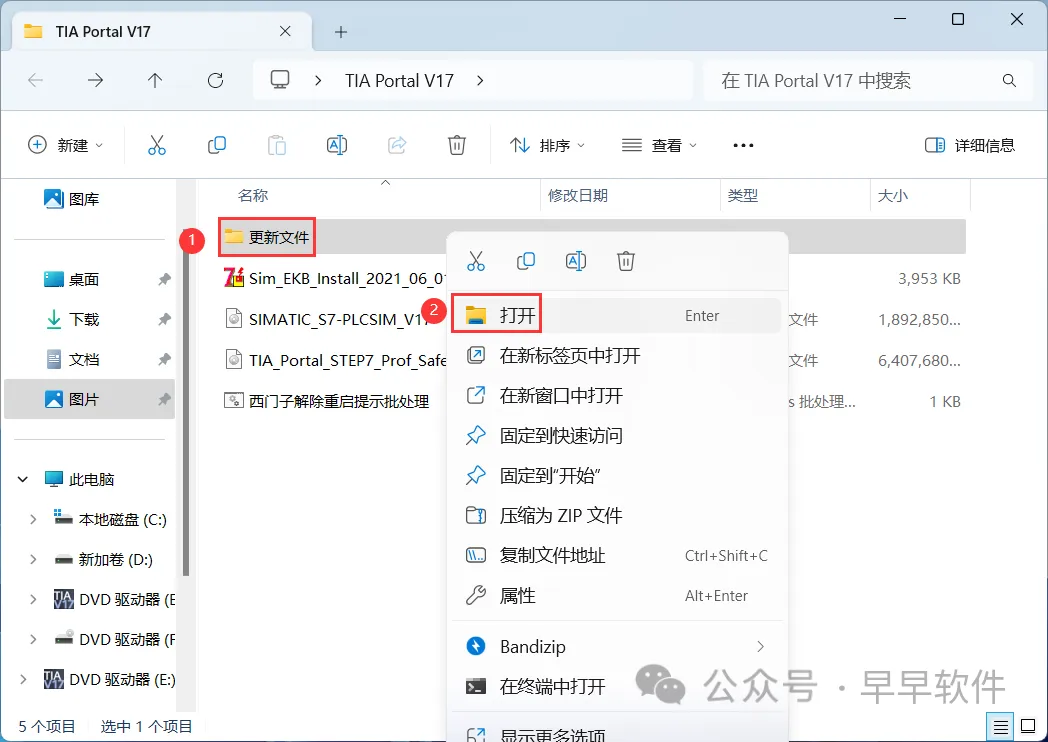
Task: Select 西门子解除重启提示批处理 file
Action: coord(327,401)
